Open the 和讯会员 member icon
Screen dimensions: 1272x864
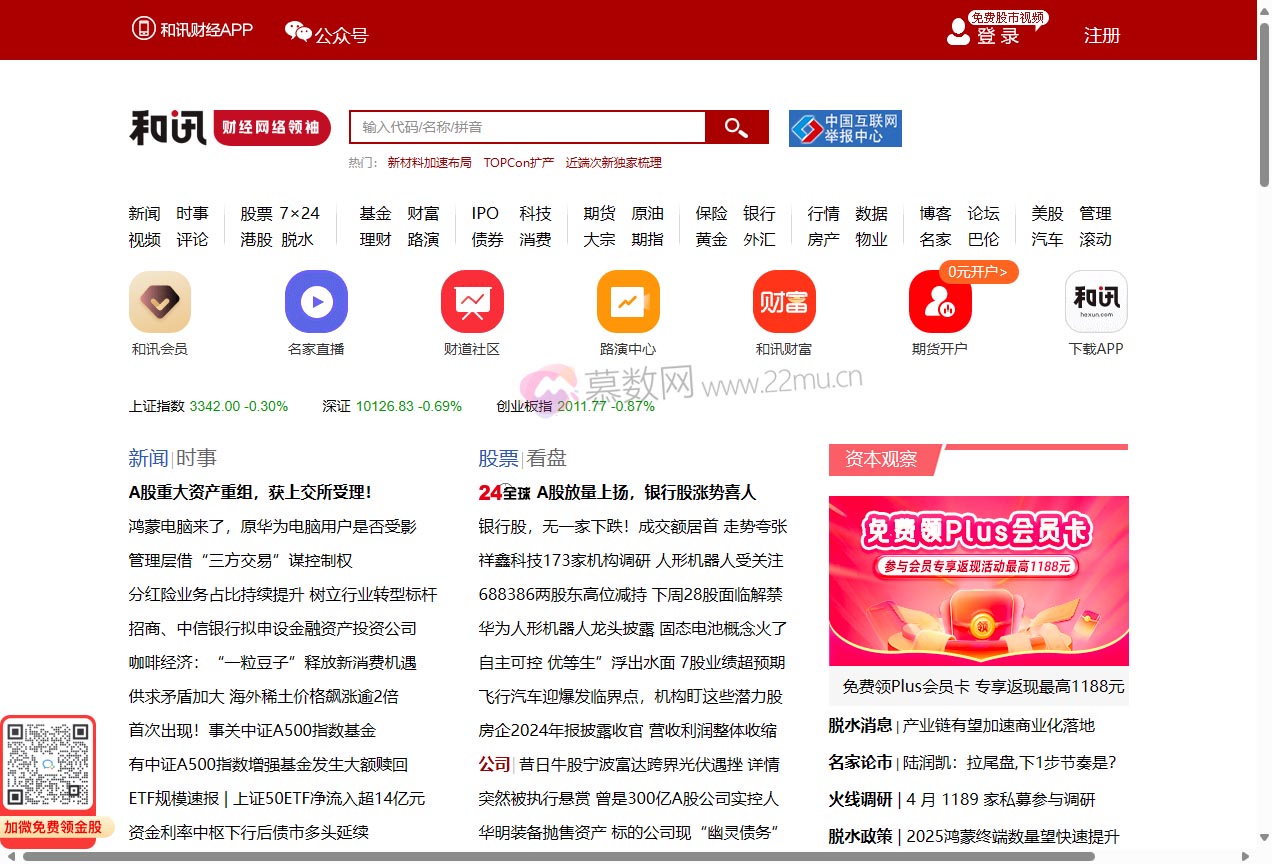(159, 301)
